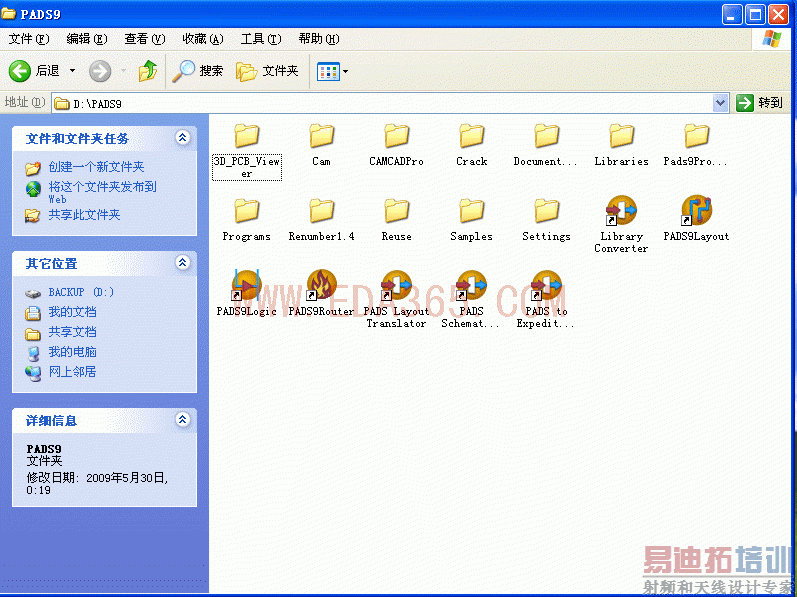Open the 查看(V) menu

click(x=145, y=39)
